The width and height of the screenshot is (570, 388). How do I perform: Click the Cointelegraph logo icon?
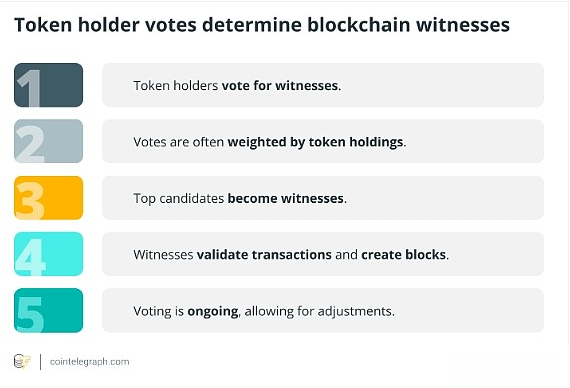pyautogui.click(x=22, y=361)
